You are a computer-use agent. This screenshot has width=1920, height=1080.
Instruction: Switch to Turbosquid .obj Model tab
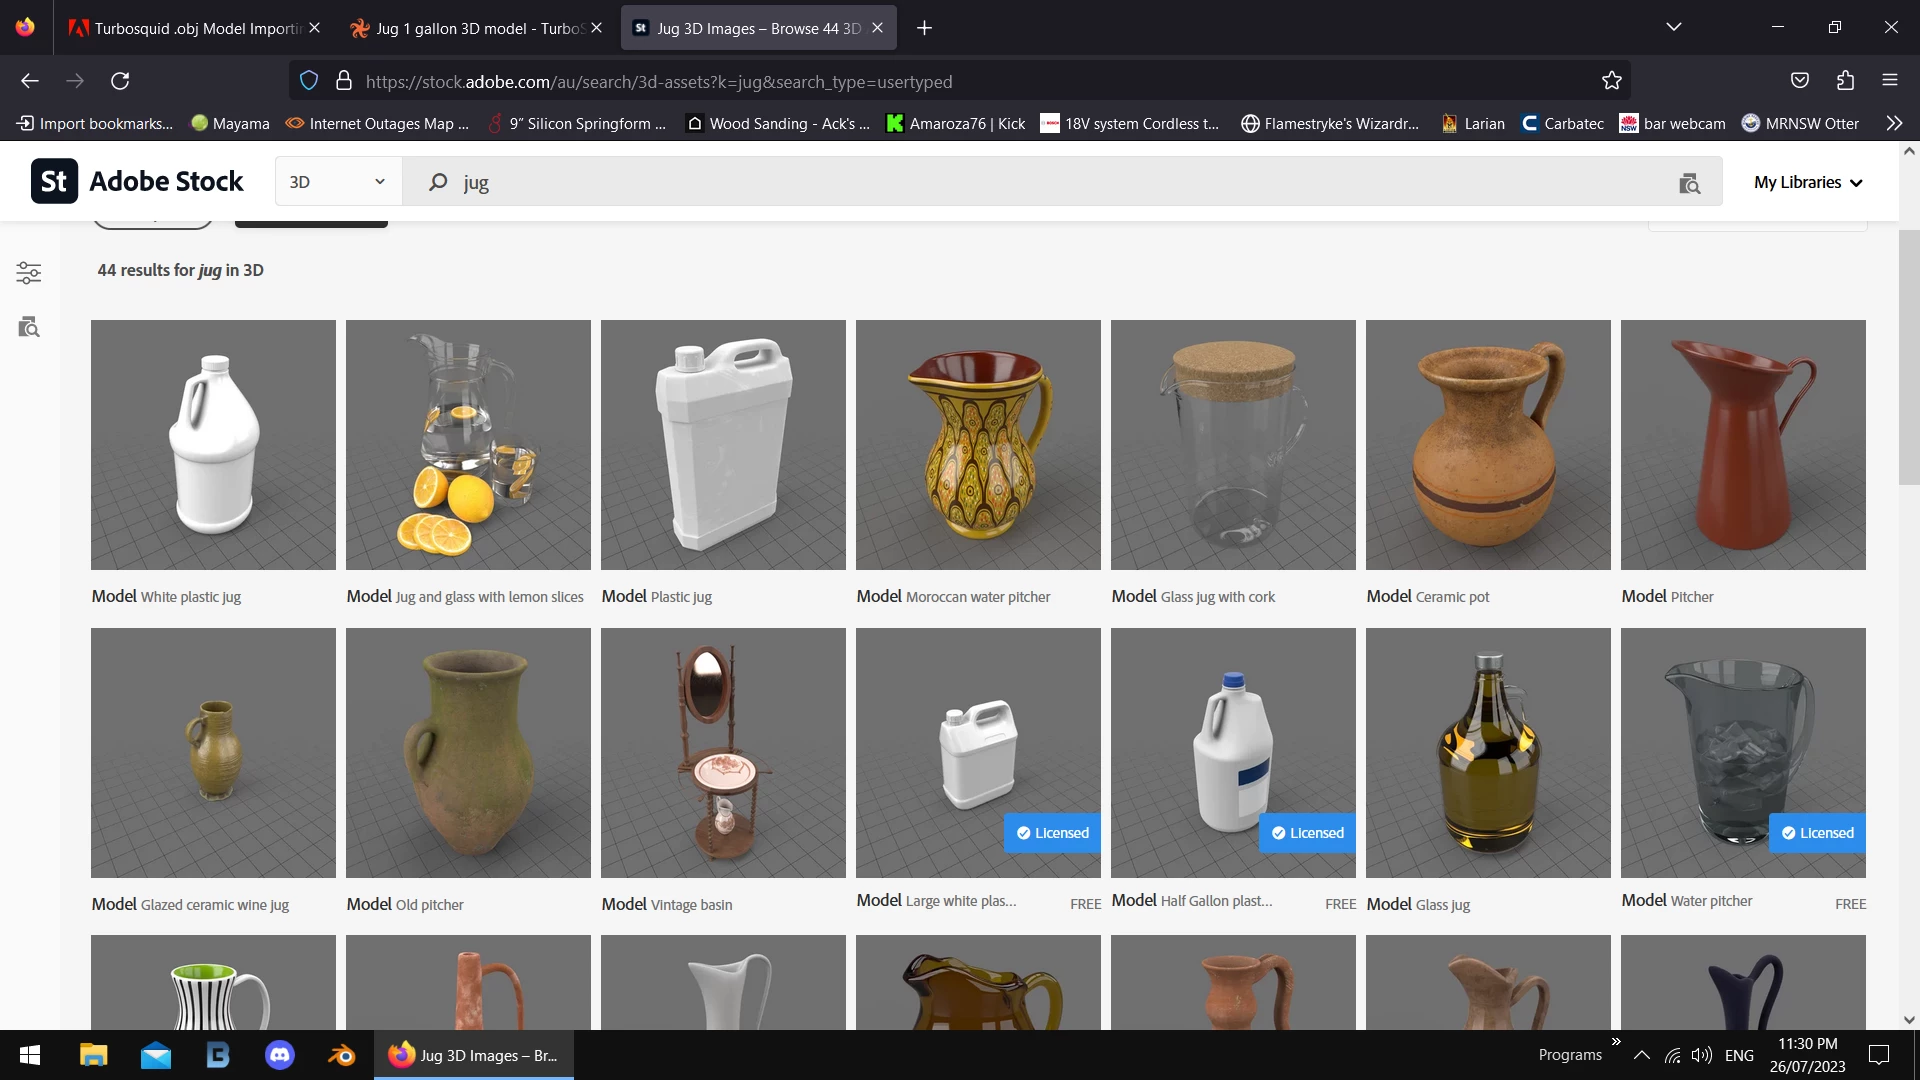pos(195,28)
